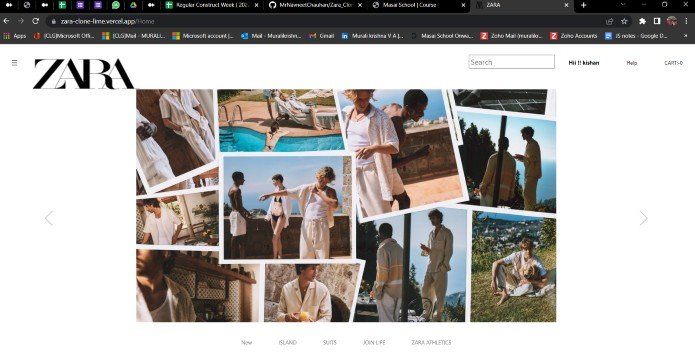
Task: Switch to the Masai School Course tab
Action: pos(419,5)
